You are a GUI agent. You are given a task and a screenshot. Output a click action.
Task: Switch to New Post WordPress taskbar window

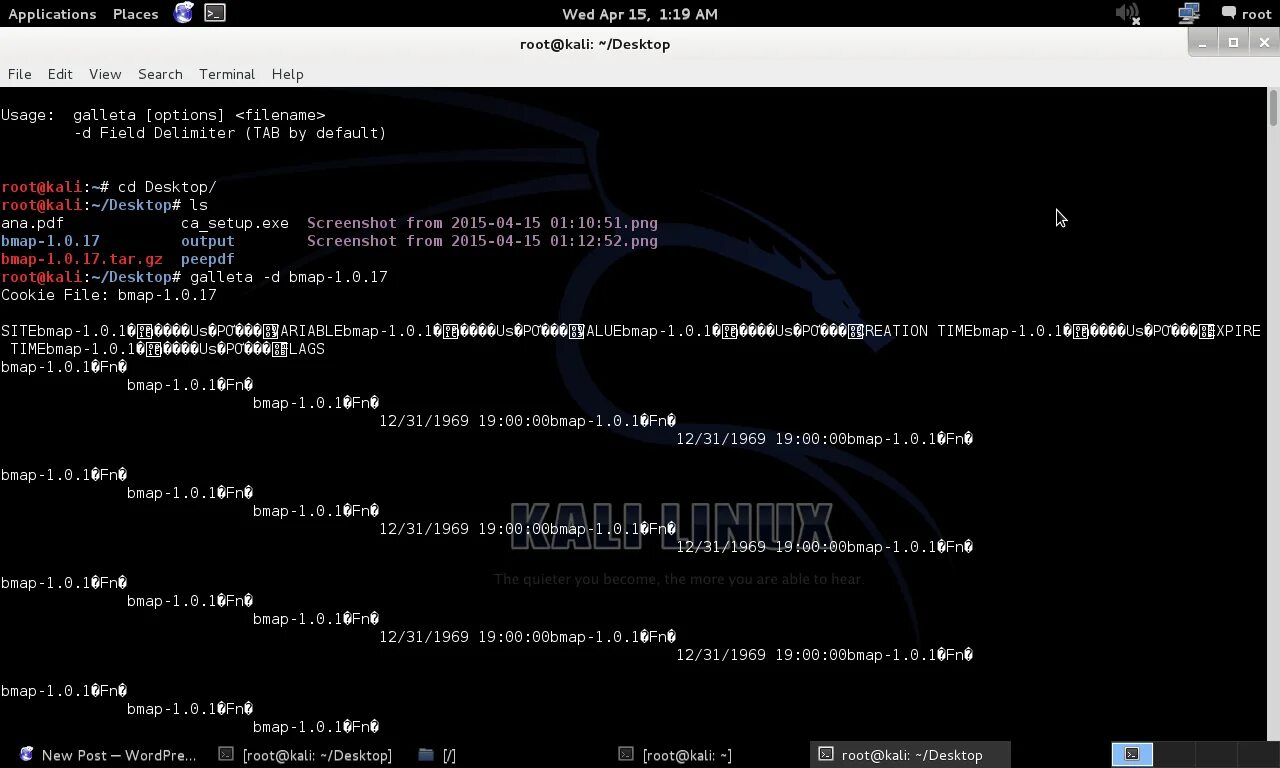108,755
